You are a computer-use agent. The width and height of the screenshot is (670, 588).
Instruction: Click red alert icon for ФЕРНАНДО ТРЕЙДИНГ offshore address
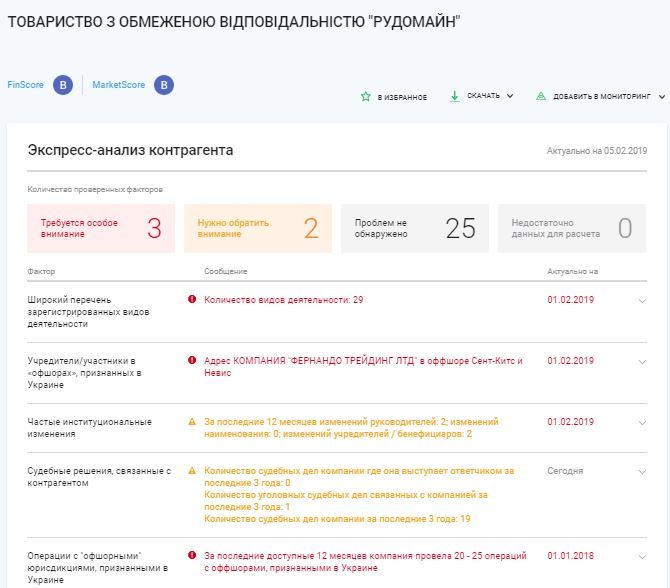click(x=192, y=360)
